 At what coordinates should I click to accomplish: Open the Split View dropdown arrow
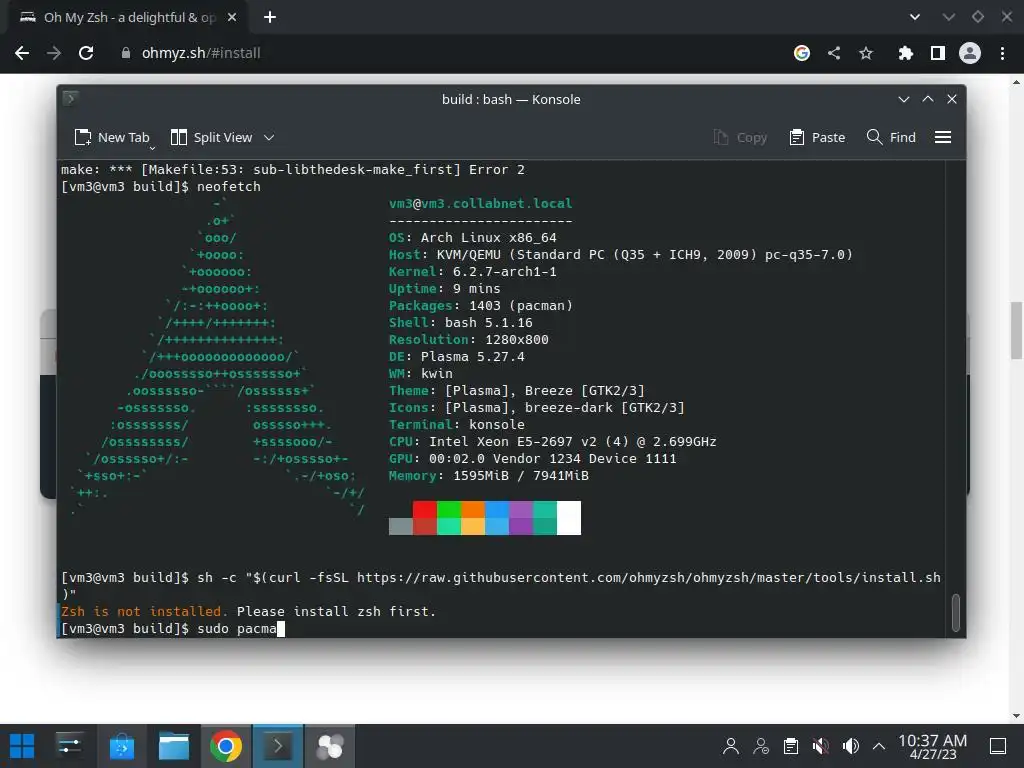tap(269, 137)
